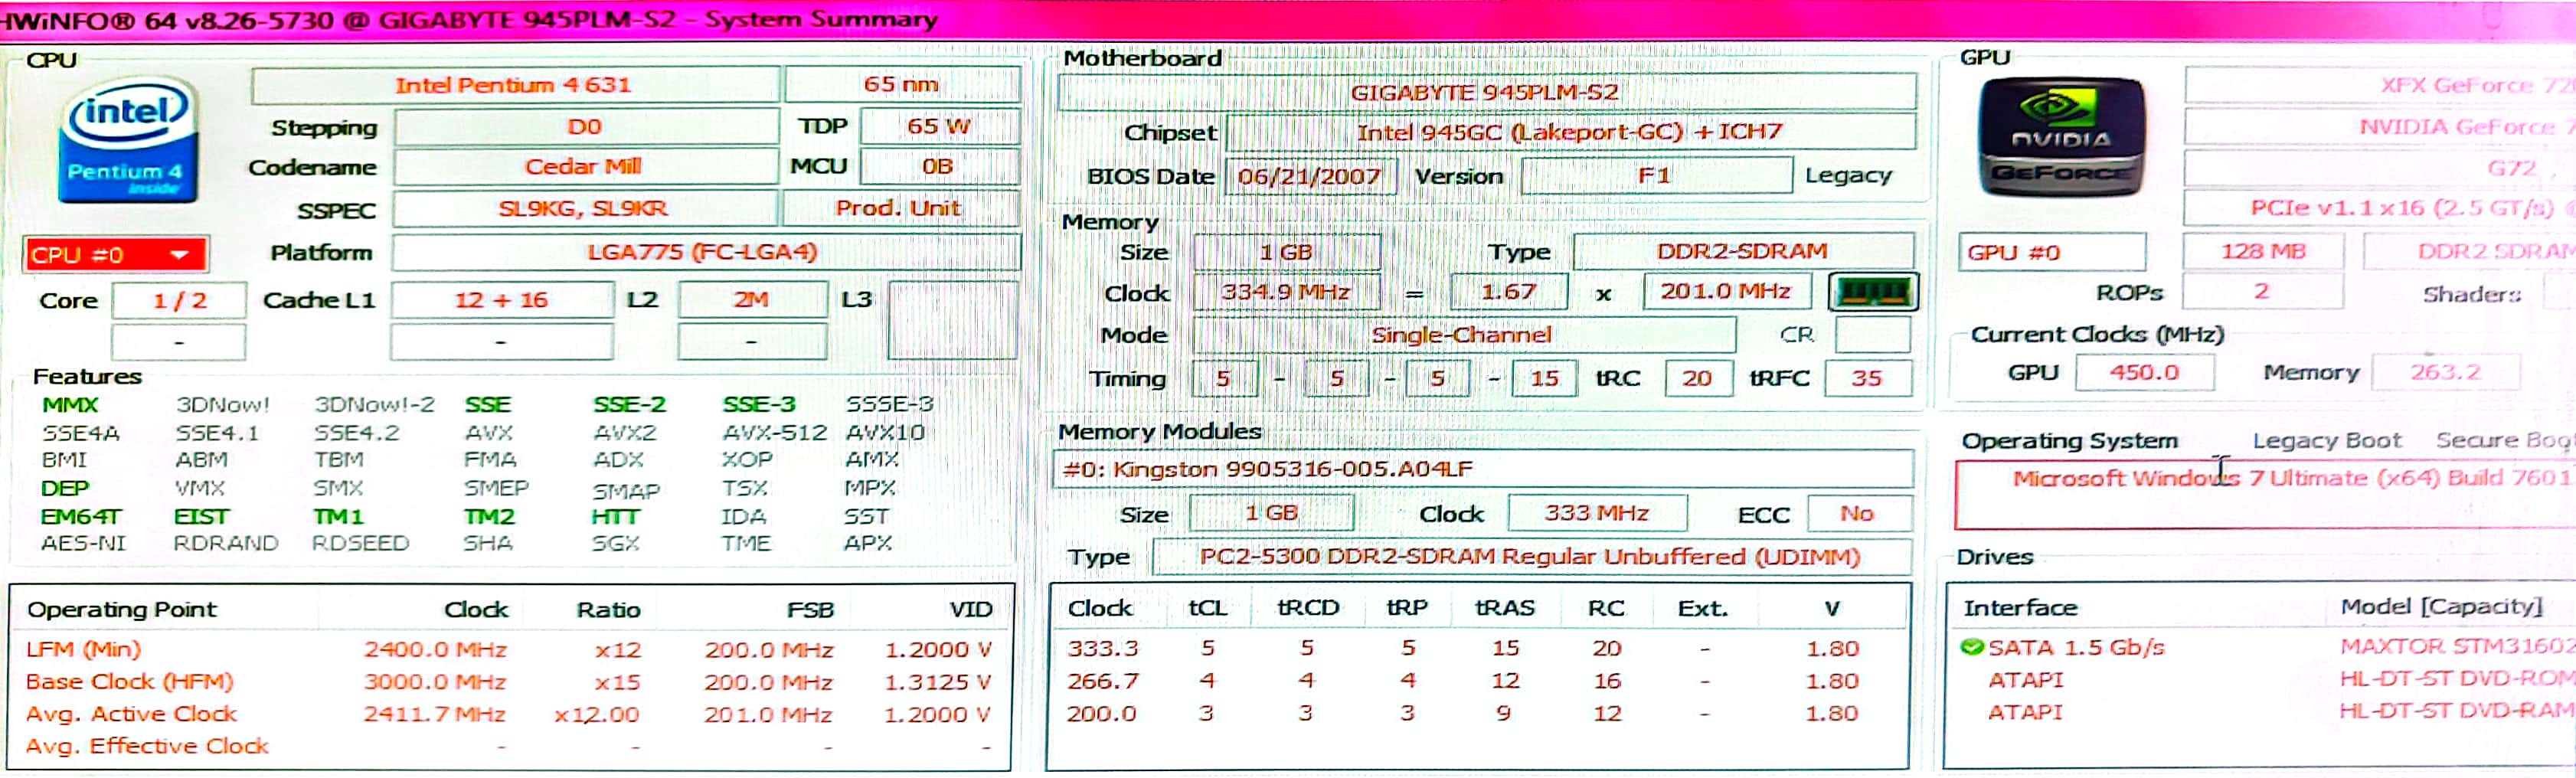This screenshot has width=2576, height=778.
Task: Click the 128 MB video memory field
Action: click(2263, 252)
